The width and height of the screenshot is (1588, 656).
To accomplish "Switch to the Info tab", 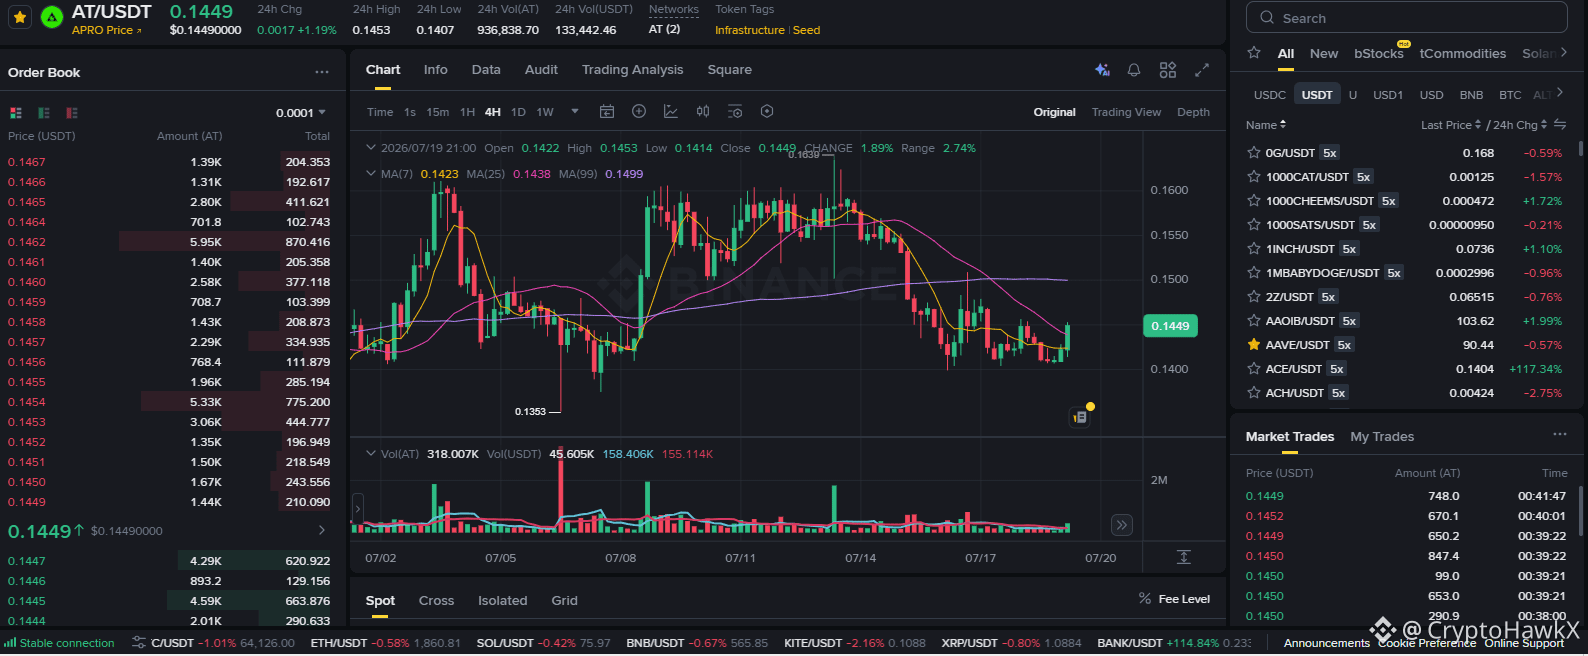I will pos(435,70).
